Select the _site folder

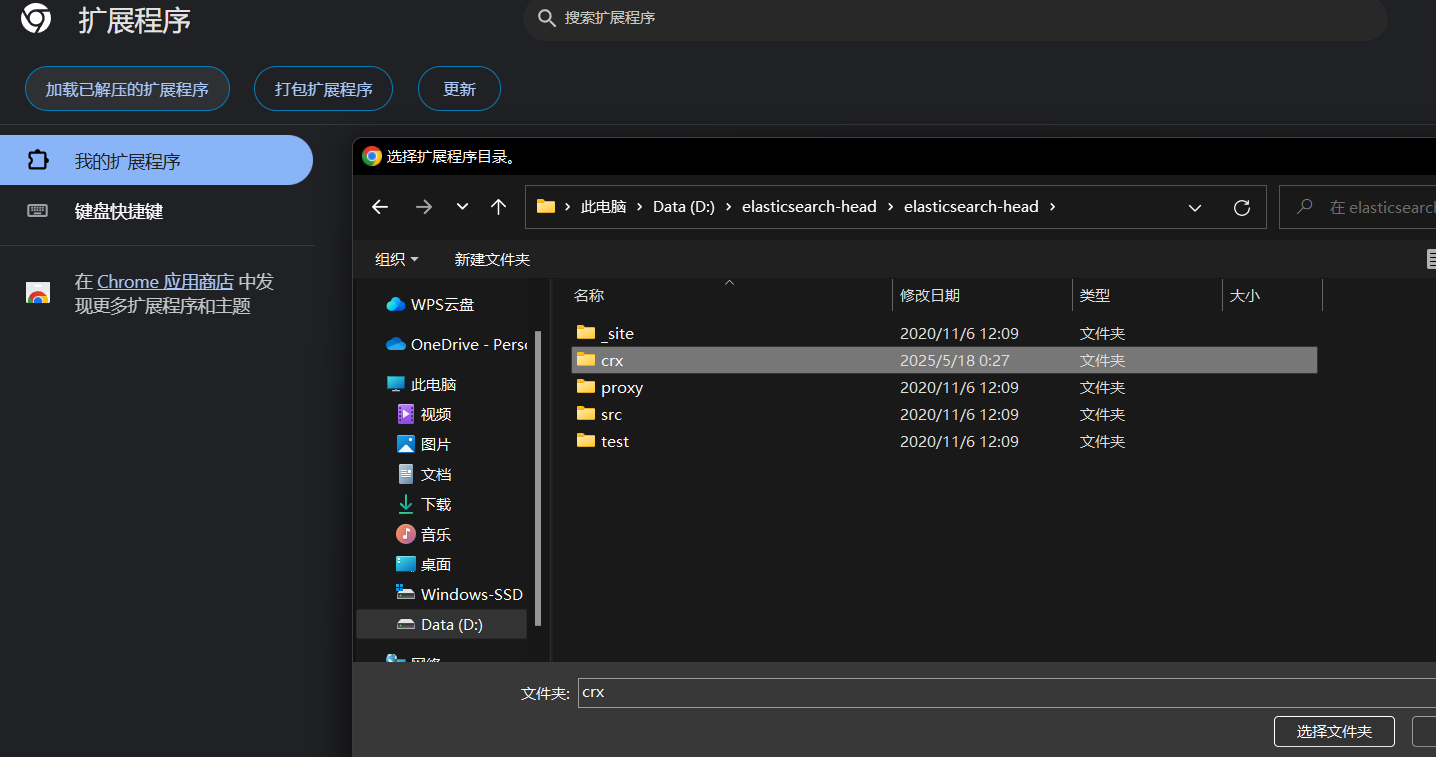pos(944,333)
